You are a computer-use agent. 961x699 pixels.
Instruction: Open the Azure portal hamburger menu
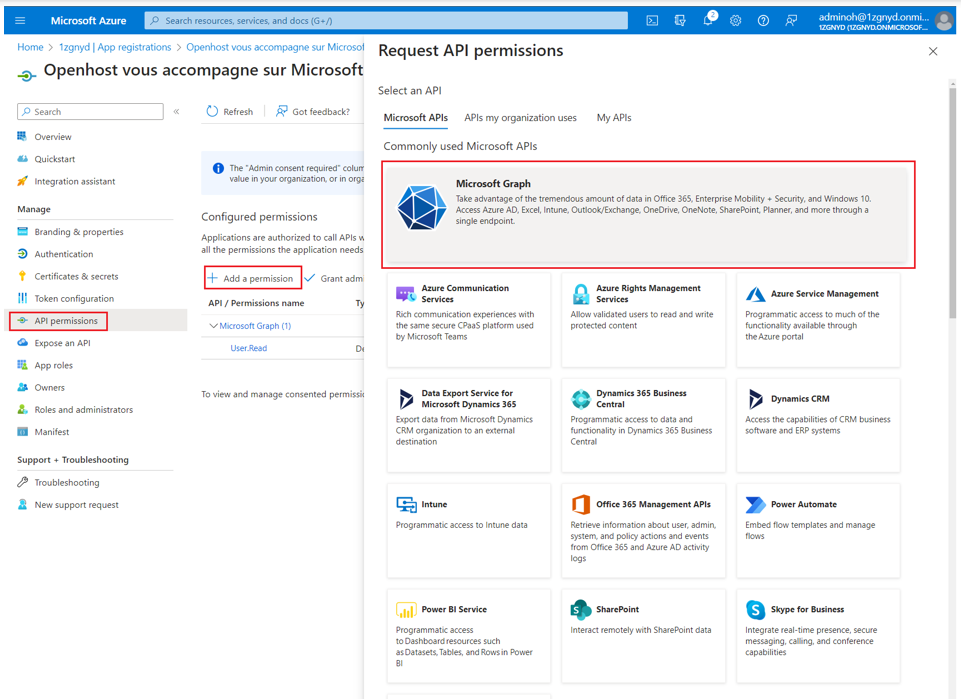coord(20,21)
